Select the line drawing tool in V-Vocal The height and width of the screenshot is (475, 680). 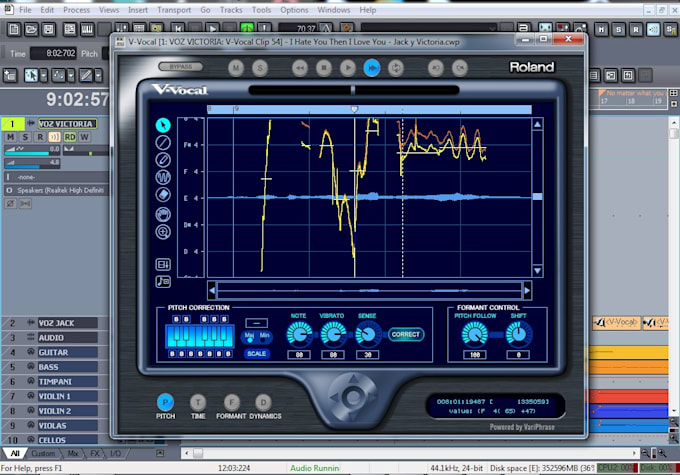pyautogui.click(x=163, y=143)
